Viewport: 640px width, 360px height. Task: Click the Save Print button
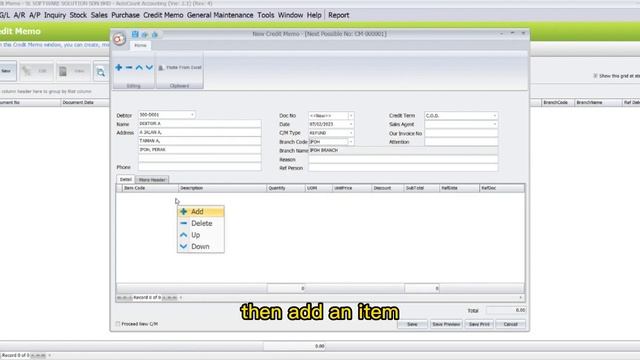click(479, 324)
